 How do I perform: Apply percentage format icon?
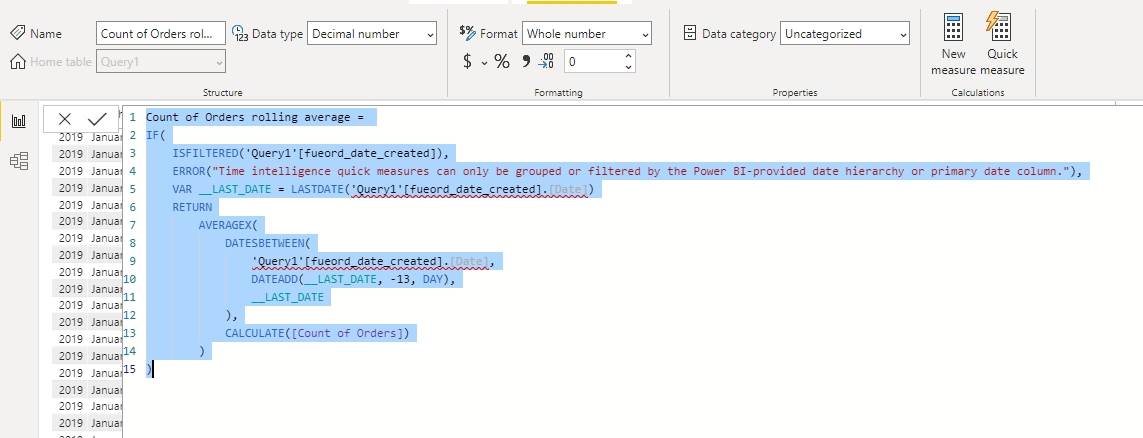coord(502,62)
